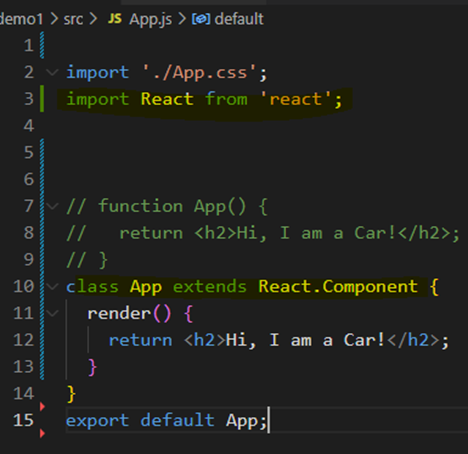Screen dimensions: 468x454
Task: Click the opening <h2> tag on line 12
Action: (205, 340)
